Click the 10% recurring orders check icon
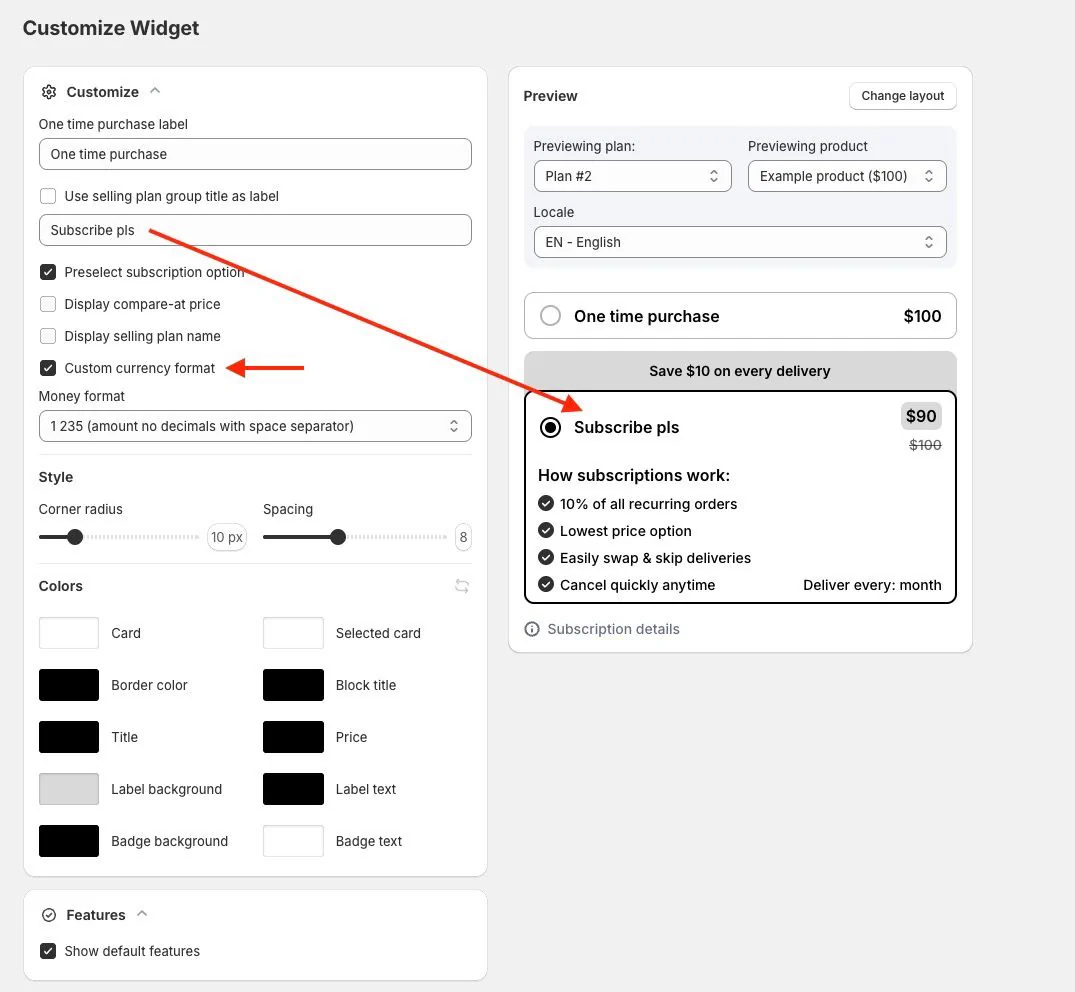Screen dimensions: 1075x992 [x=546, y=504]
